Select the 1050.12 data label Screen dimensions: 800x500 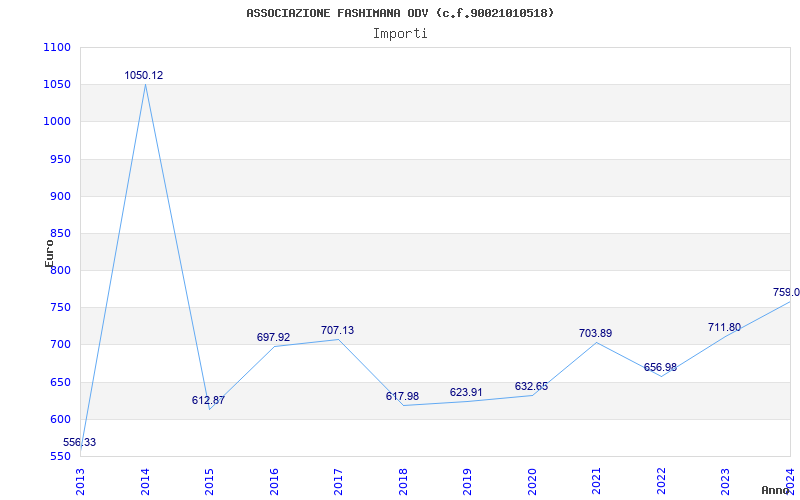point(144,76)
